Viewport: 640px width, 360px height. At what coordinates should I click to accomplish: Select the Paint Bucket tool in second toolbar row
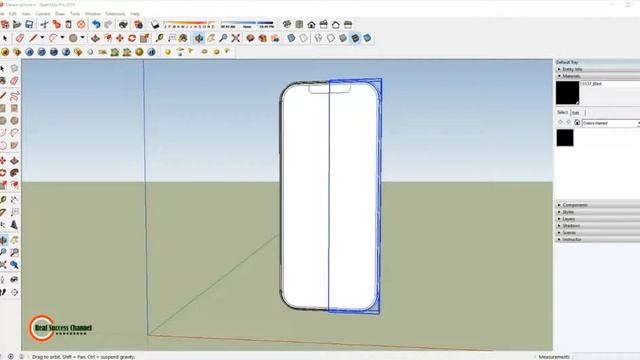183,38
